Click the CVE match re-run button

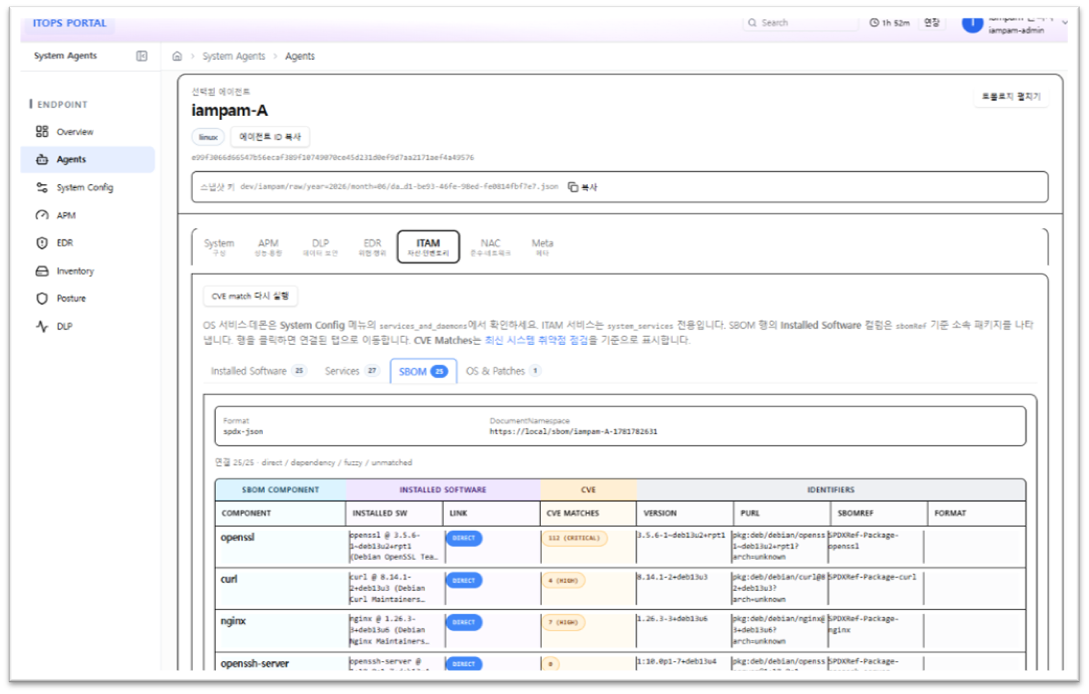pyautogui.click(x=250, y=296)
